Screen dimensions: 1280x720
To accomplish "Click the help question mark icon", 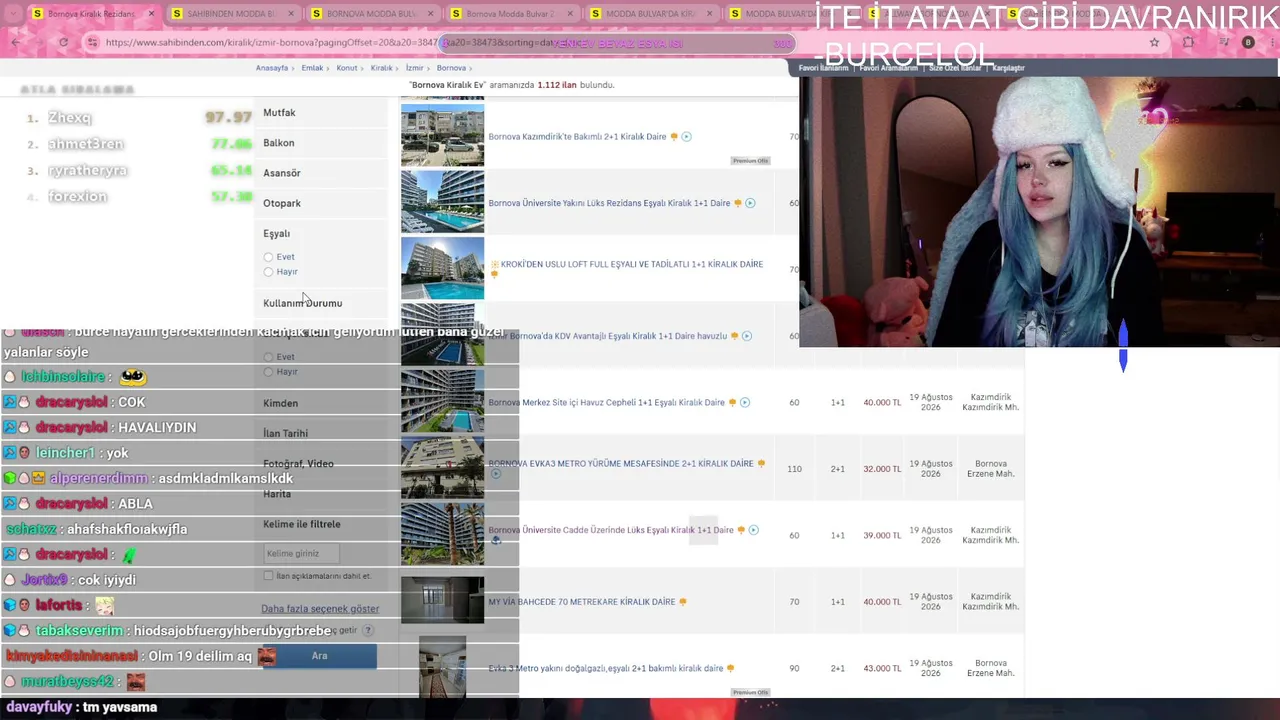I will (368, 630).
